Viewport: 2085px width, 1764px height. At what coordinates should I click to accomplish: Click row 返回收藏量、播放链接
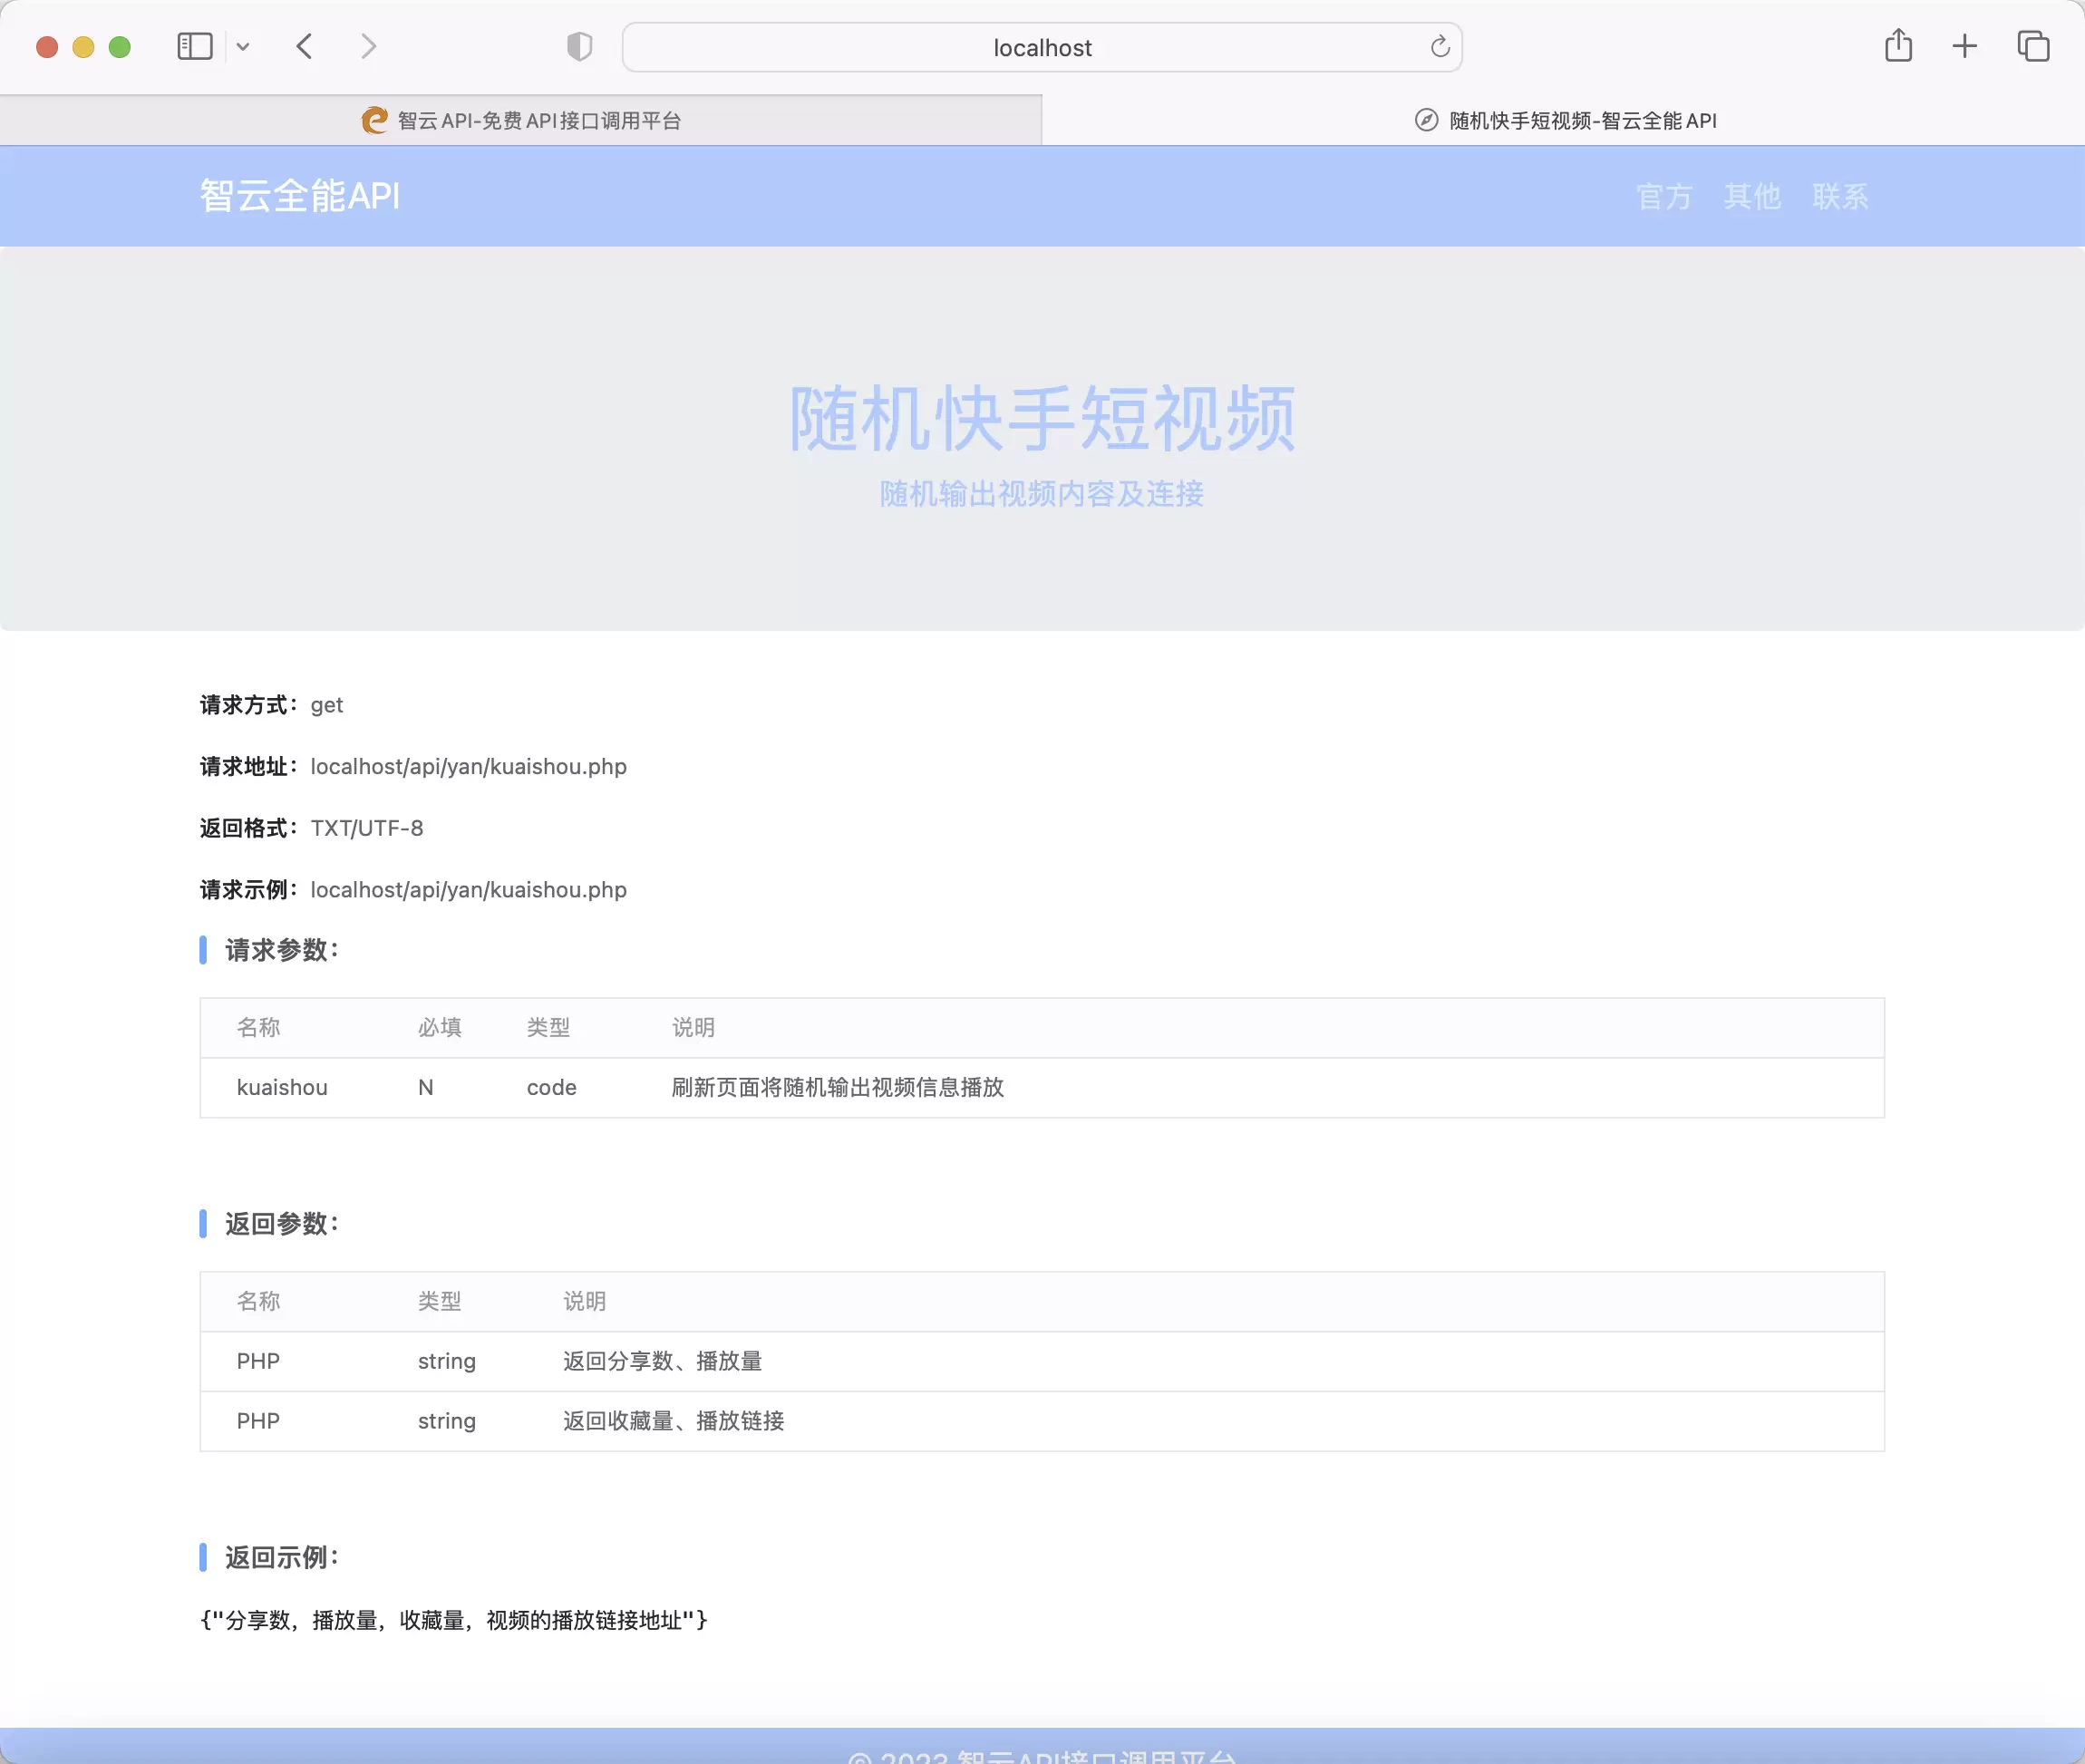coord(1042,1422)
